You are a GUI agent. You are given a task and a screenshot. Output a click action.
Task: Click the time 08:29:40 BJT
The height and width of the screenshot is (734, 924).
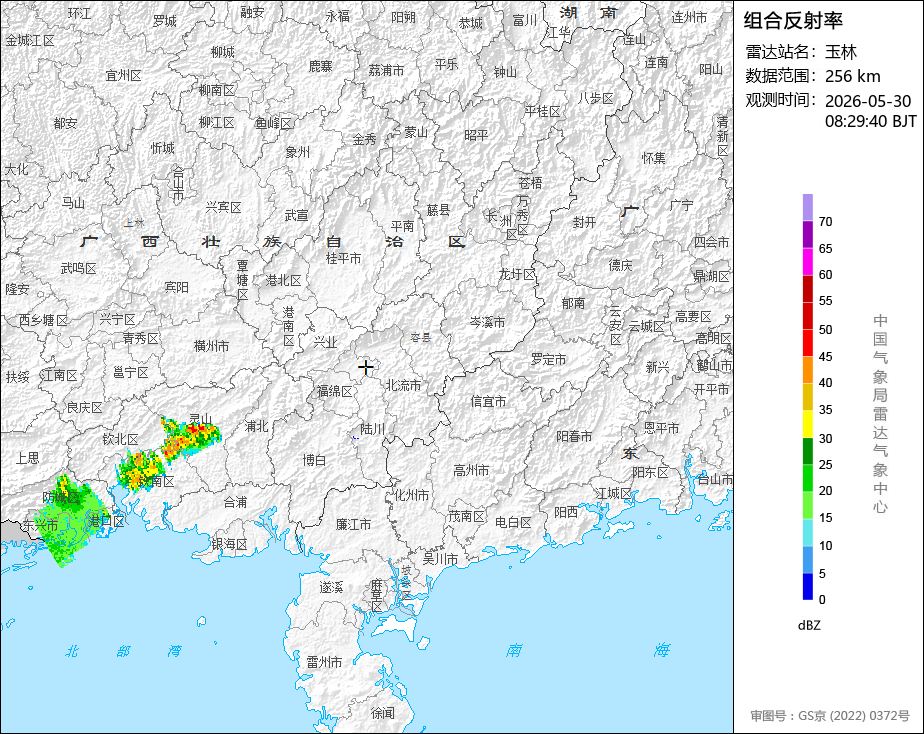click(871, 121)
